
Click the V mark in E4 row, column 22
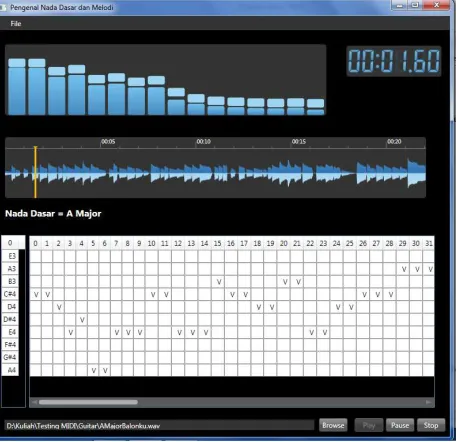pos(311,333)
